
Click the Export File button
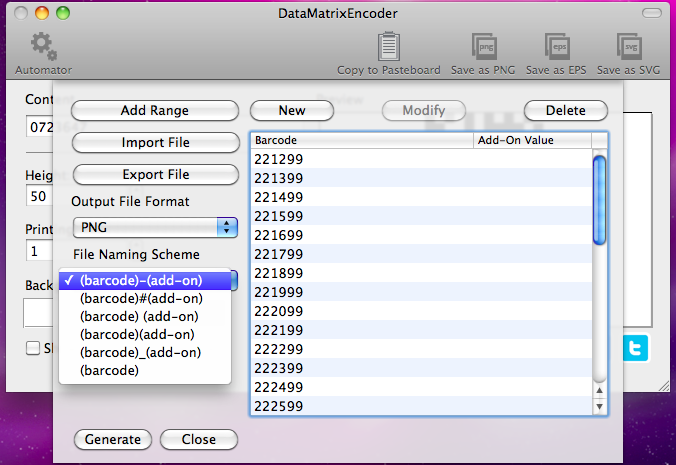pyautogui.click(x=156, y=174)
